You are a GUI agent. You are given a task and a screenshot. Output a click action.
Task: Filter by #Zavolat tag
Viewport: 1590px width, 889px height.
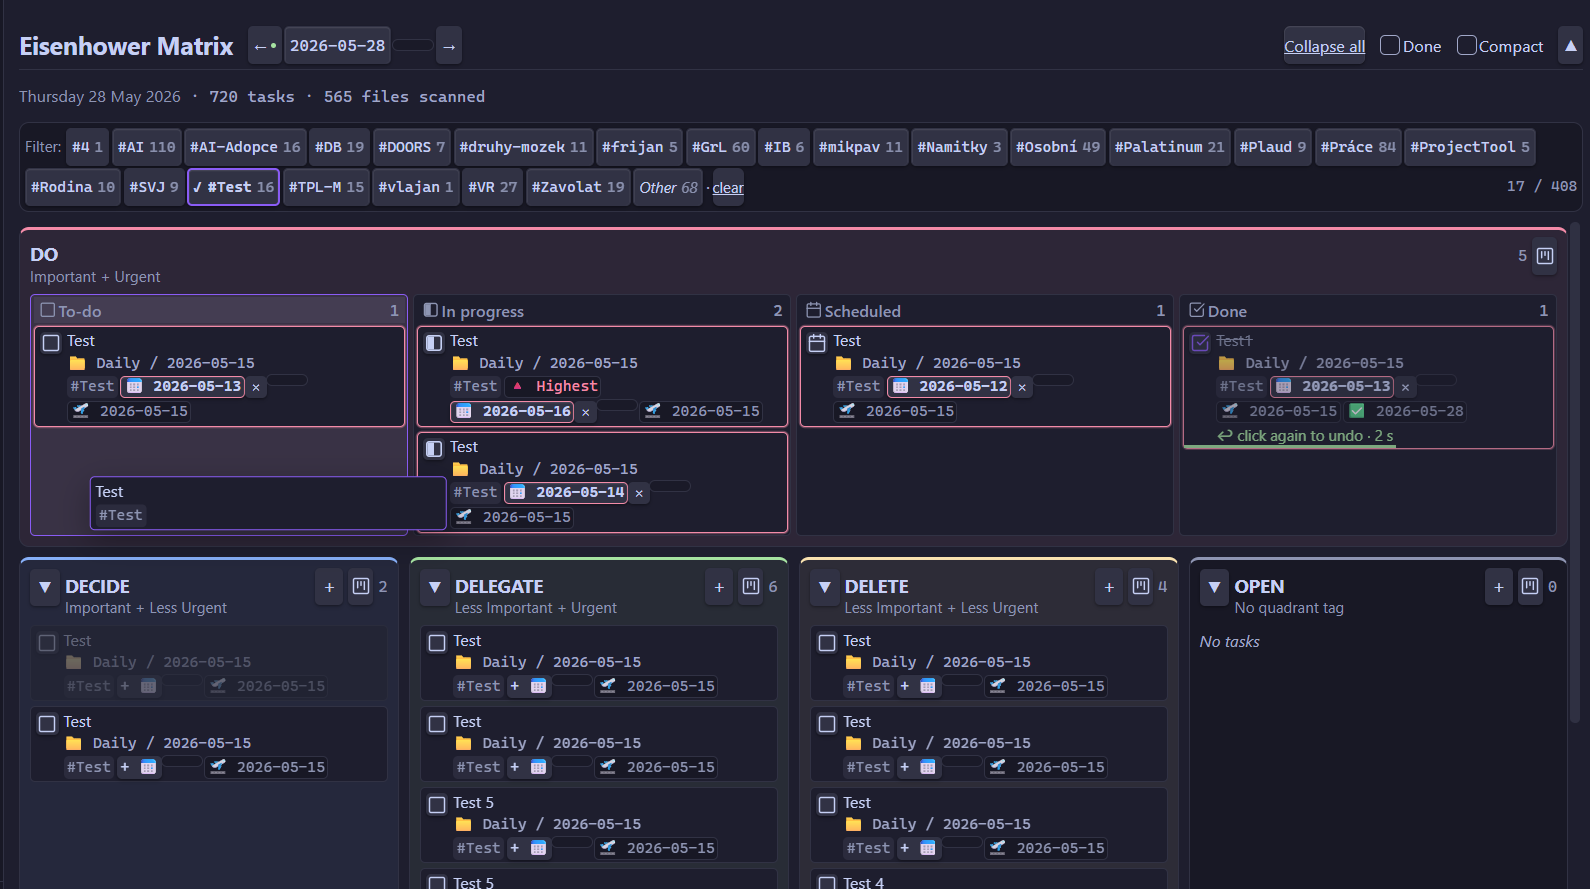578,187
